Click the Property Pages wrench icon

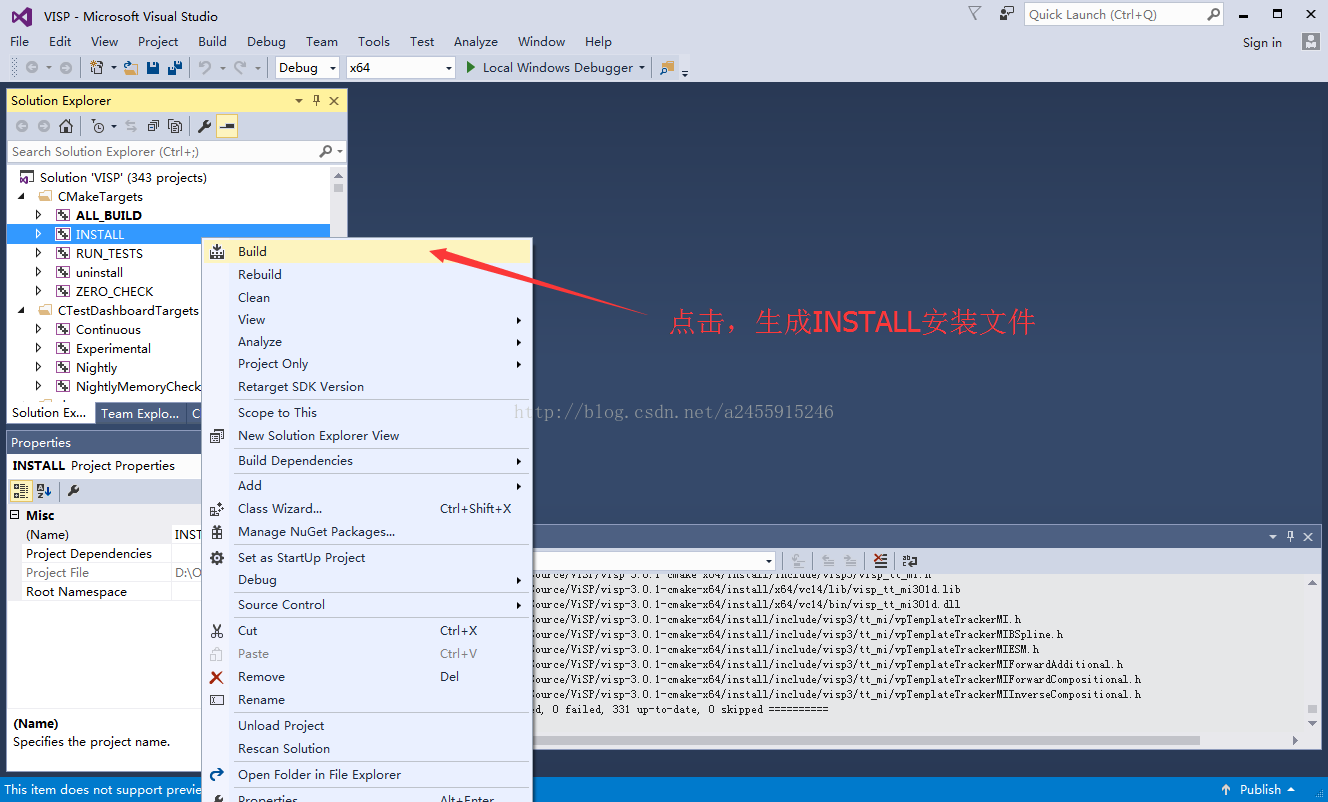tap(73, 491)
